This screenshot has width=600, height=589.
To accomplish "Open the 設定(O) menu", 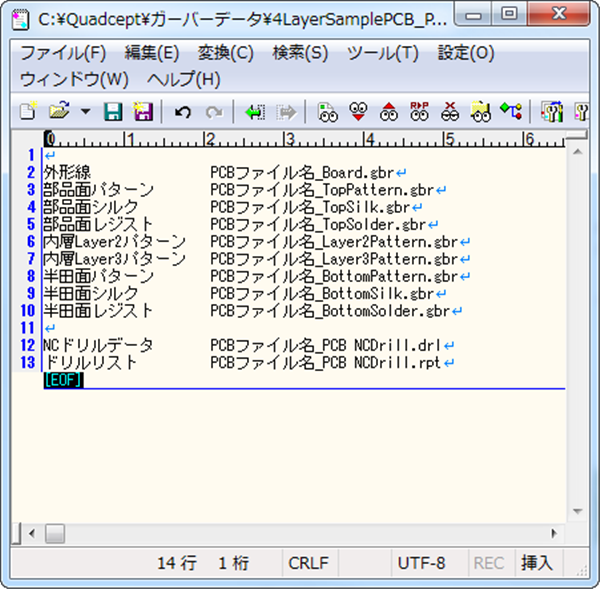I will pyautogui.click(x=466, y=53).
